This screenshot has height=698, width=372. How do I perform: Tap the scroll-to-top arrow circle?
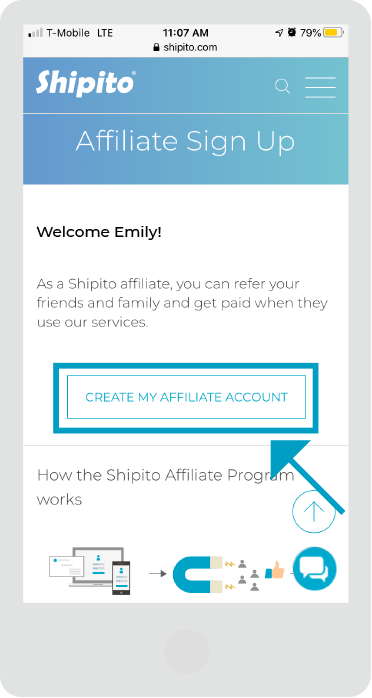pos(314,511)
